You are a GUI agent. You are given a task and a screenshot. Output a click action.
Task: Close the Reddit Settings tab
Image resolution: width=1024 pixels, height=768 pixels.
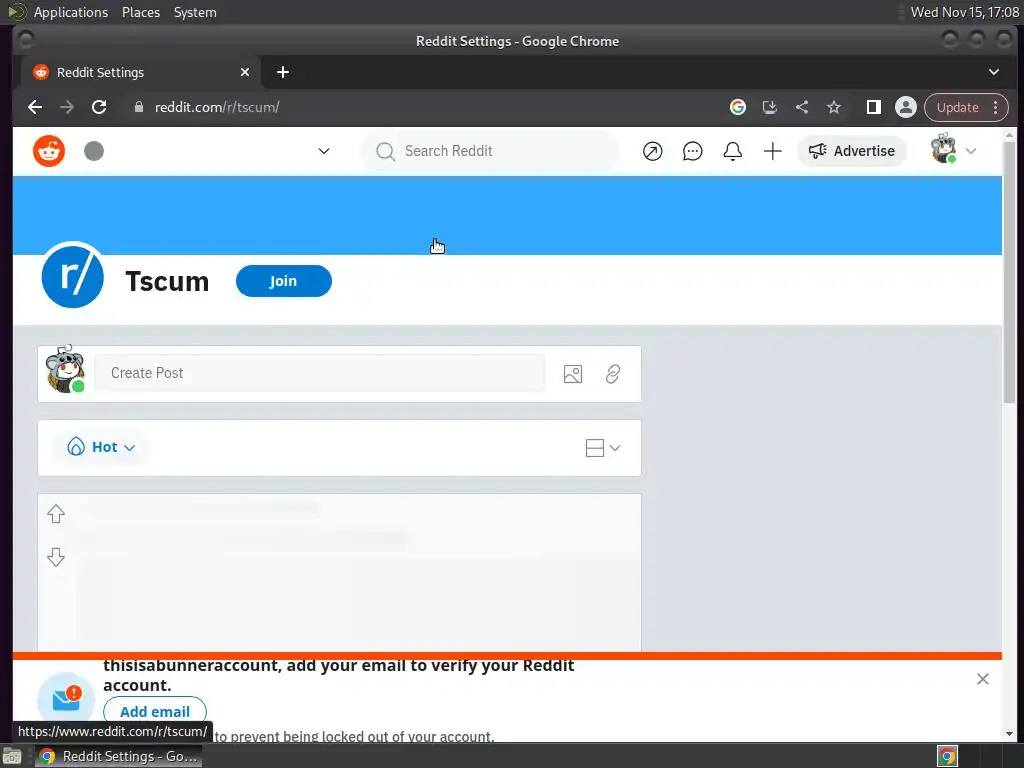(x=245, y=72)
